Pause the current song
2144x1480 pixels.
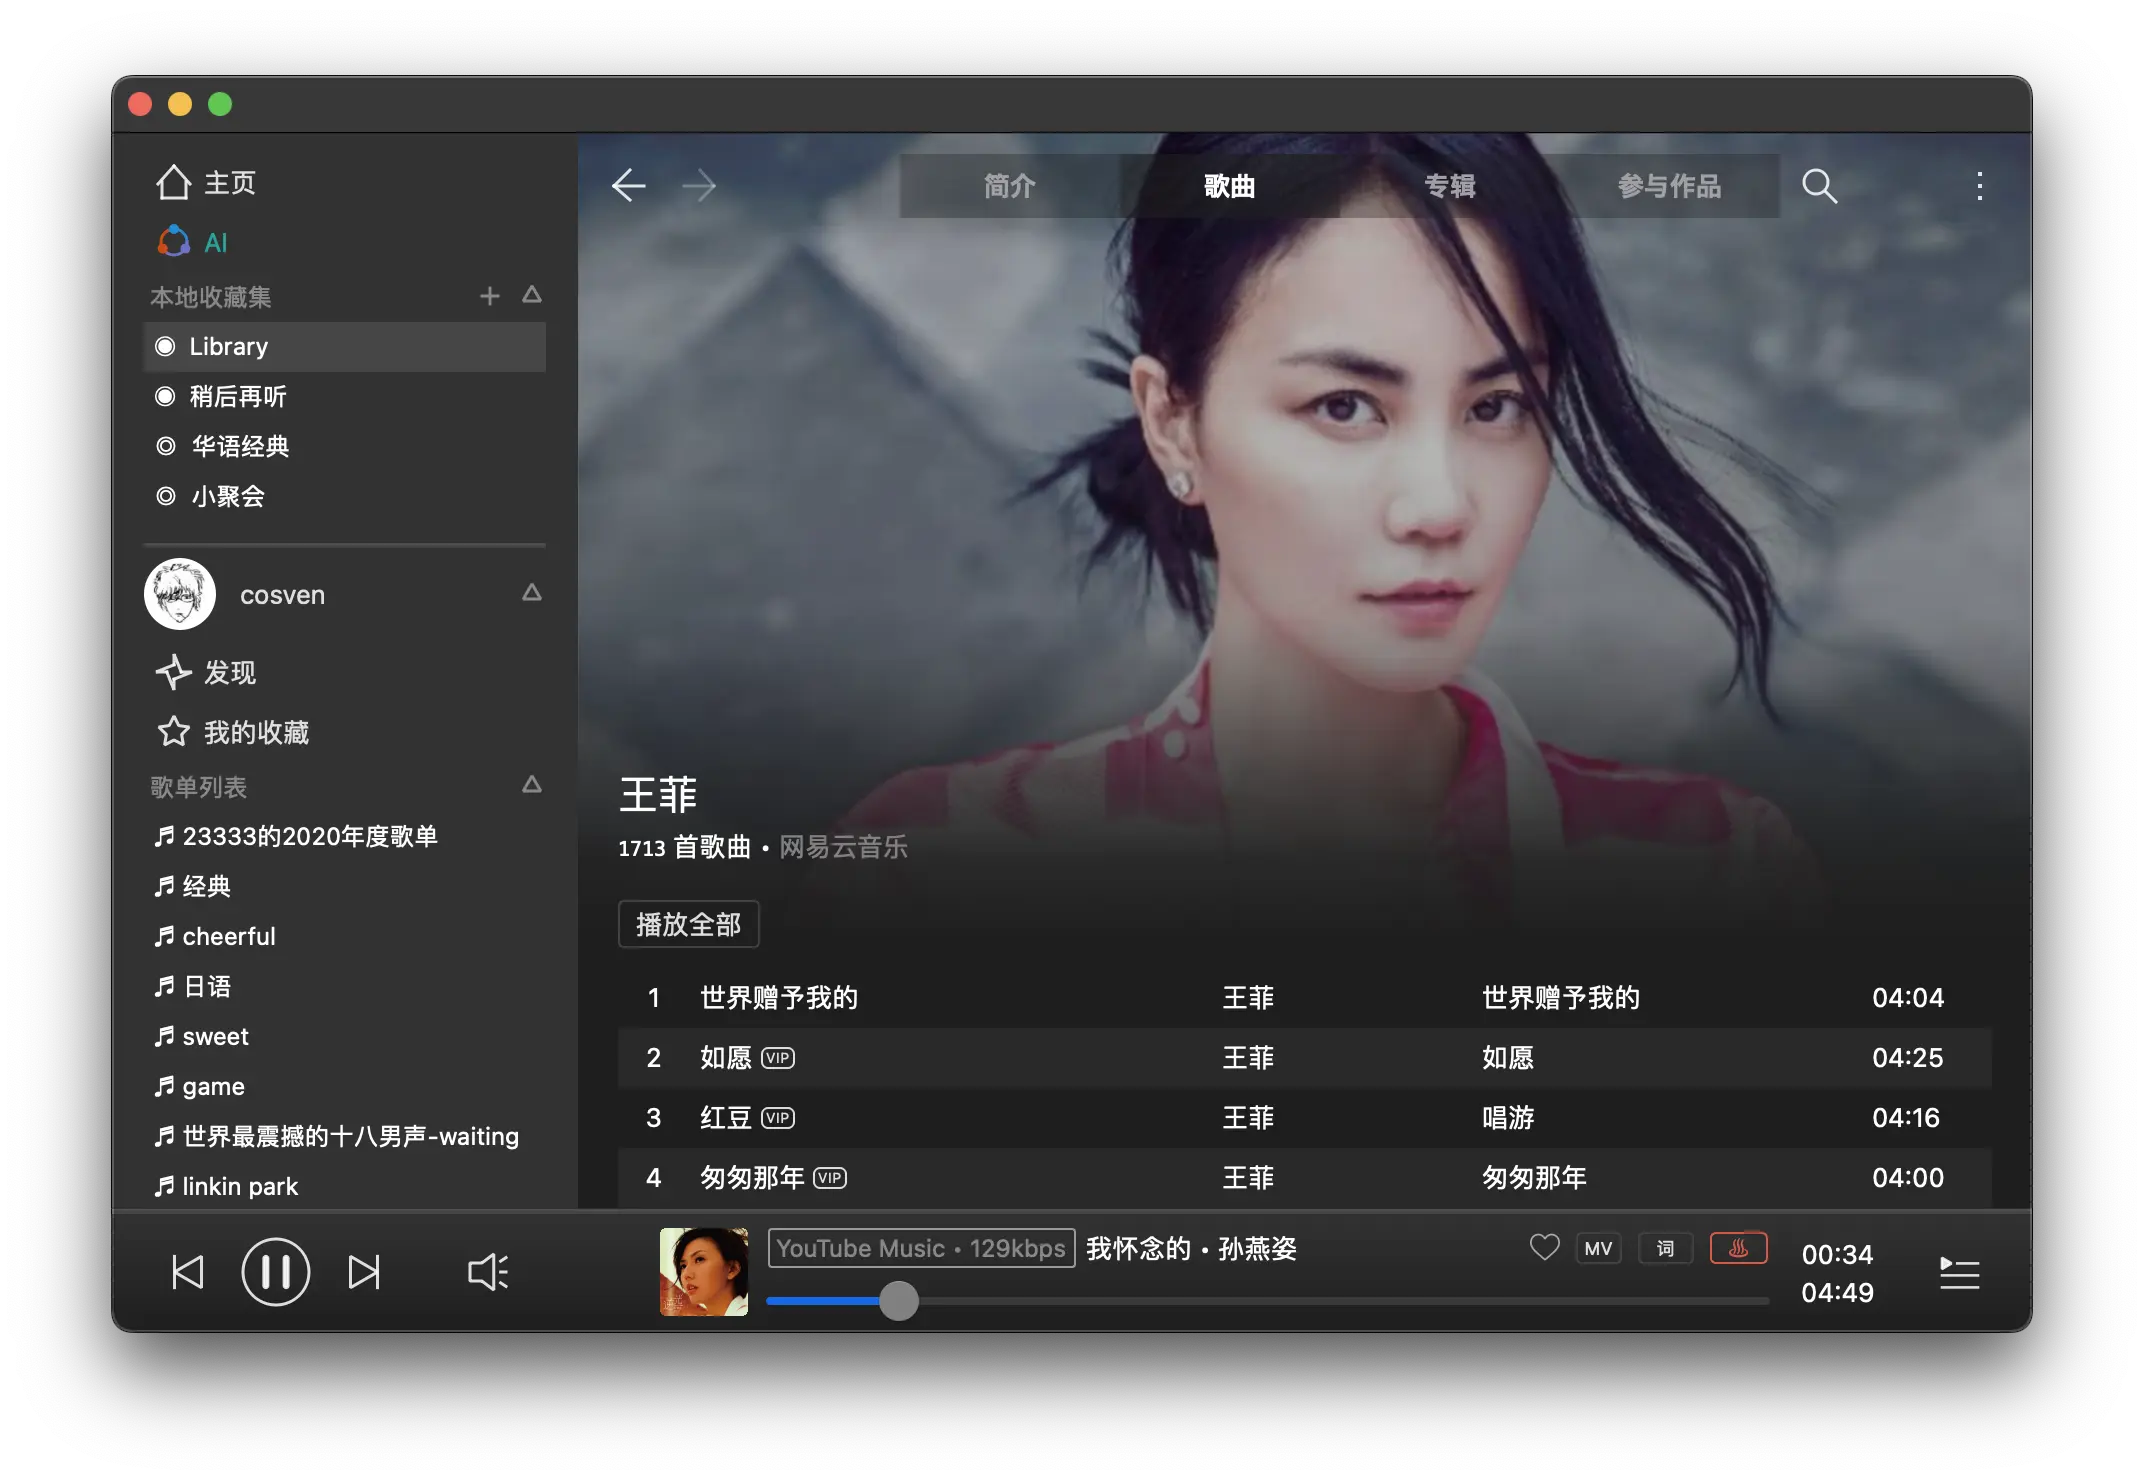276,1272
